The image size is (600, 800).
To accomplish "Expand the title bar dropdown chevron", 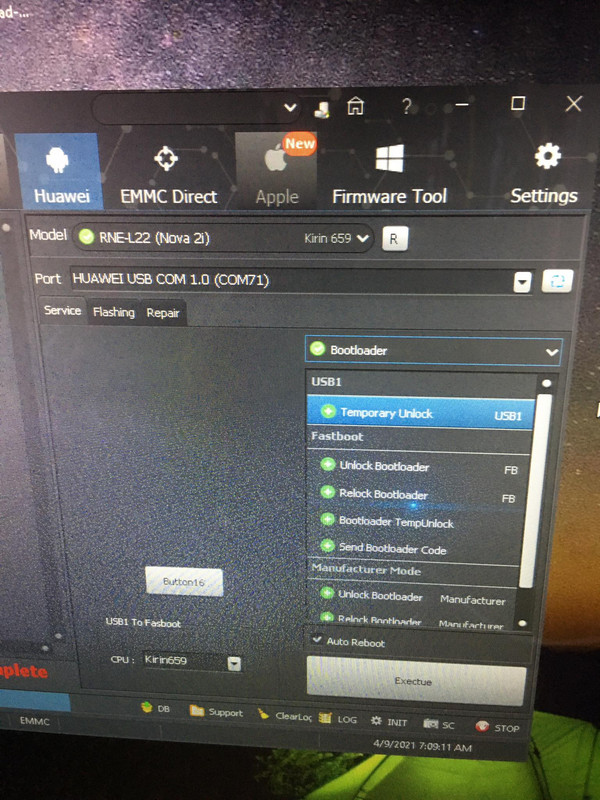I will tap(290, 108).
